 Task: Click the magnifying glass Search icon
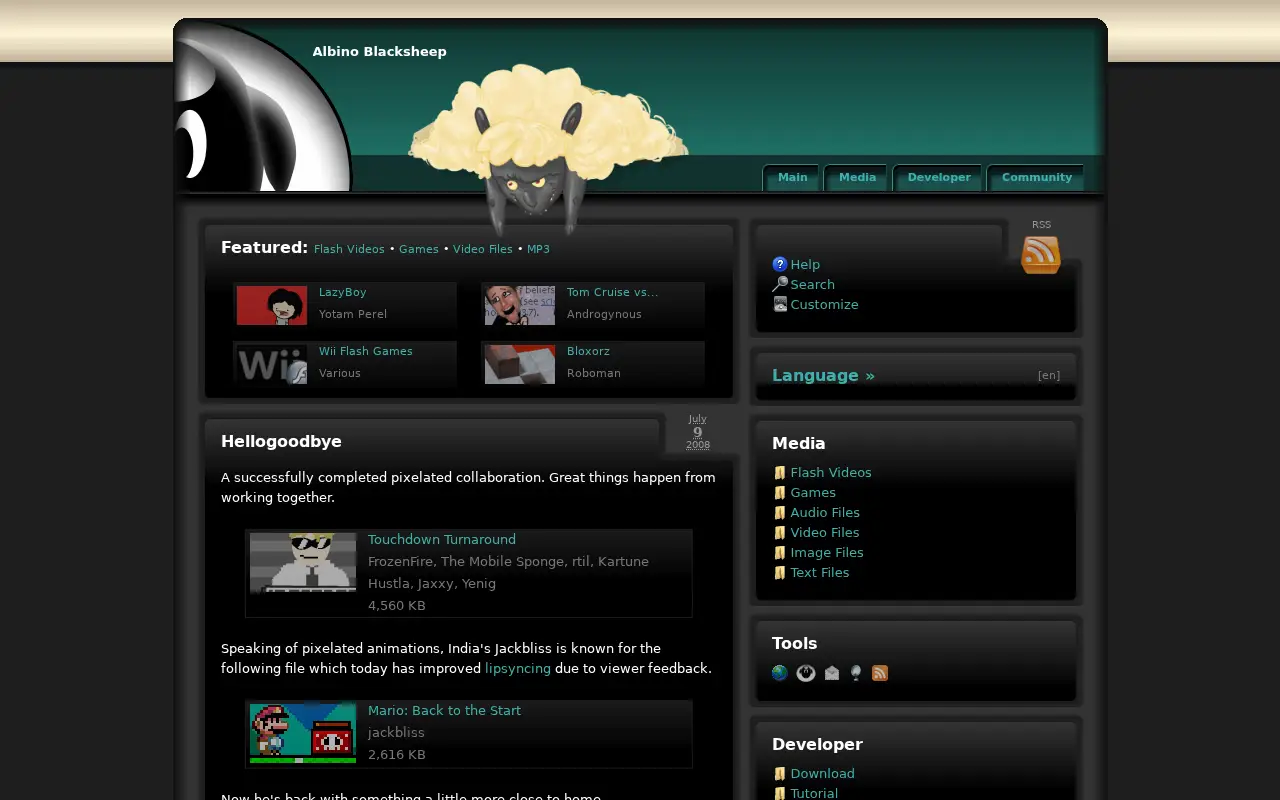pyautogui.click(x=780, y=284)
